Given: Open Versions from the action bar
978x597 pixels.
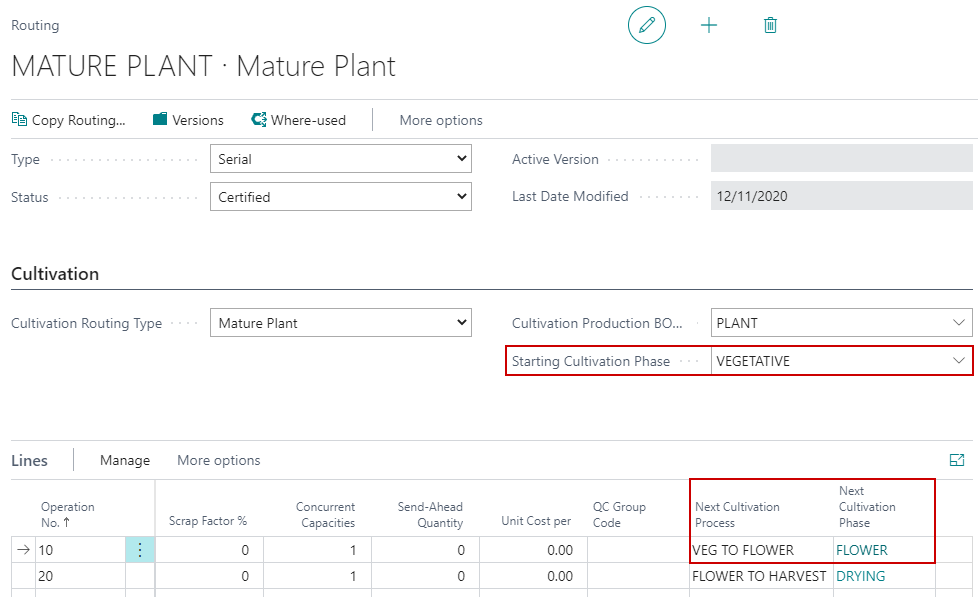Looking at the screenshot, I should (188, 120).
